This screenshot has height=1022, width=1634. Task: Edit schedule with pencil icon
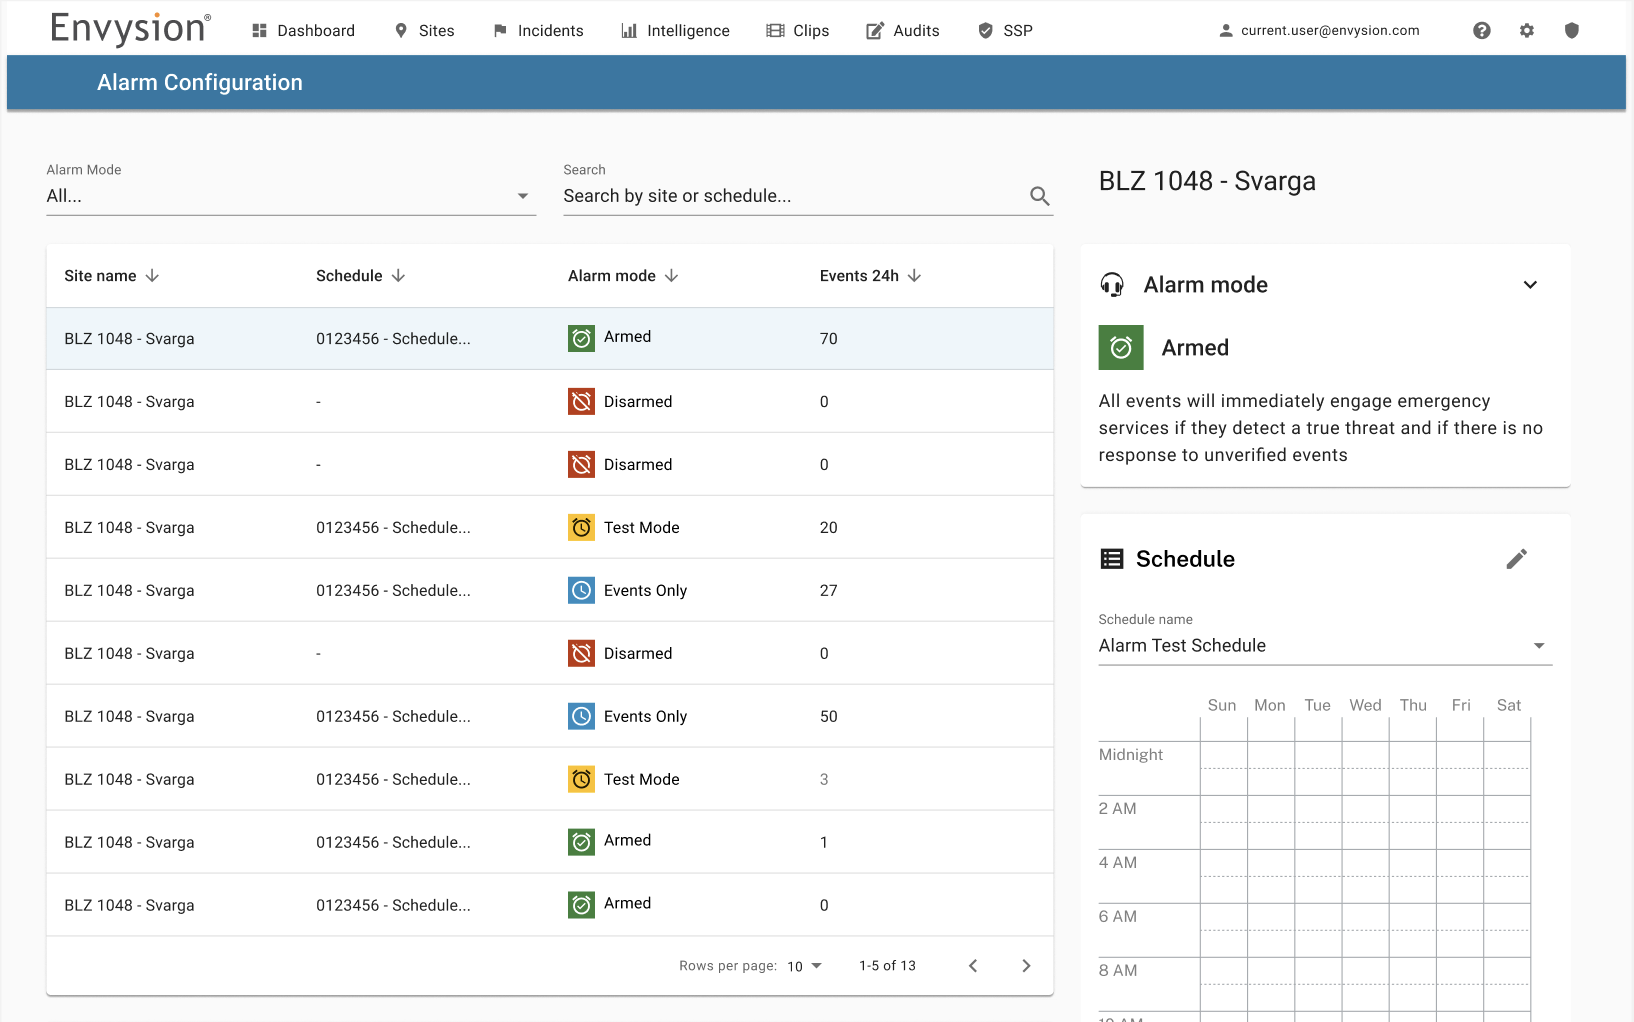tap(1517, 559)
